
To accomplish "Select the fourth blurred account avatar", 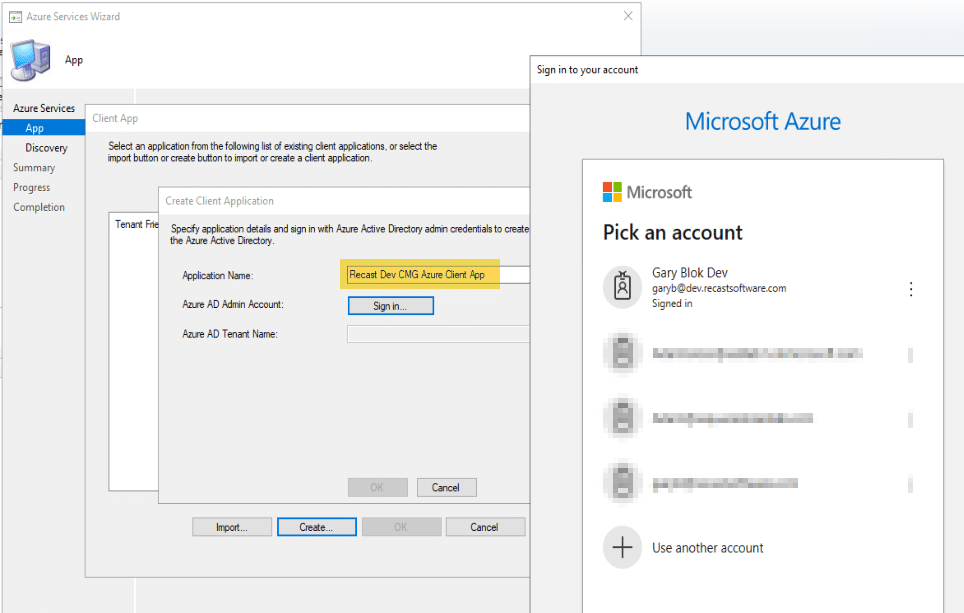I will (x=622, y=483).
